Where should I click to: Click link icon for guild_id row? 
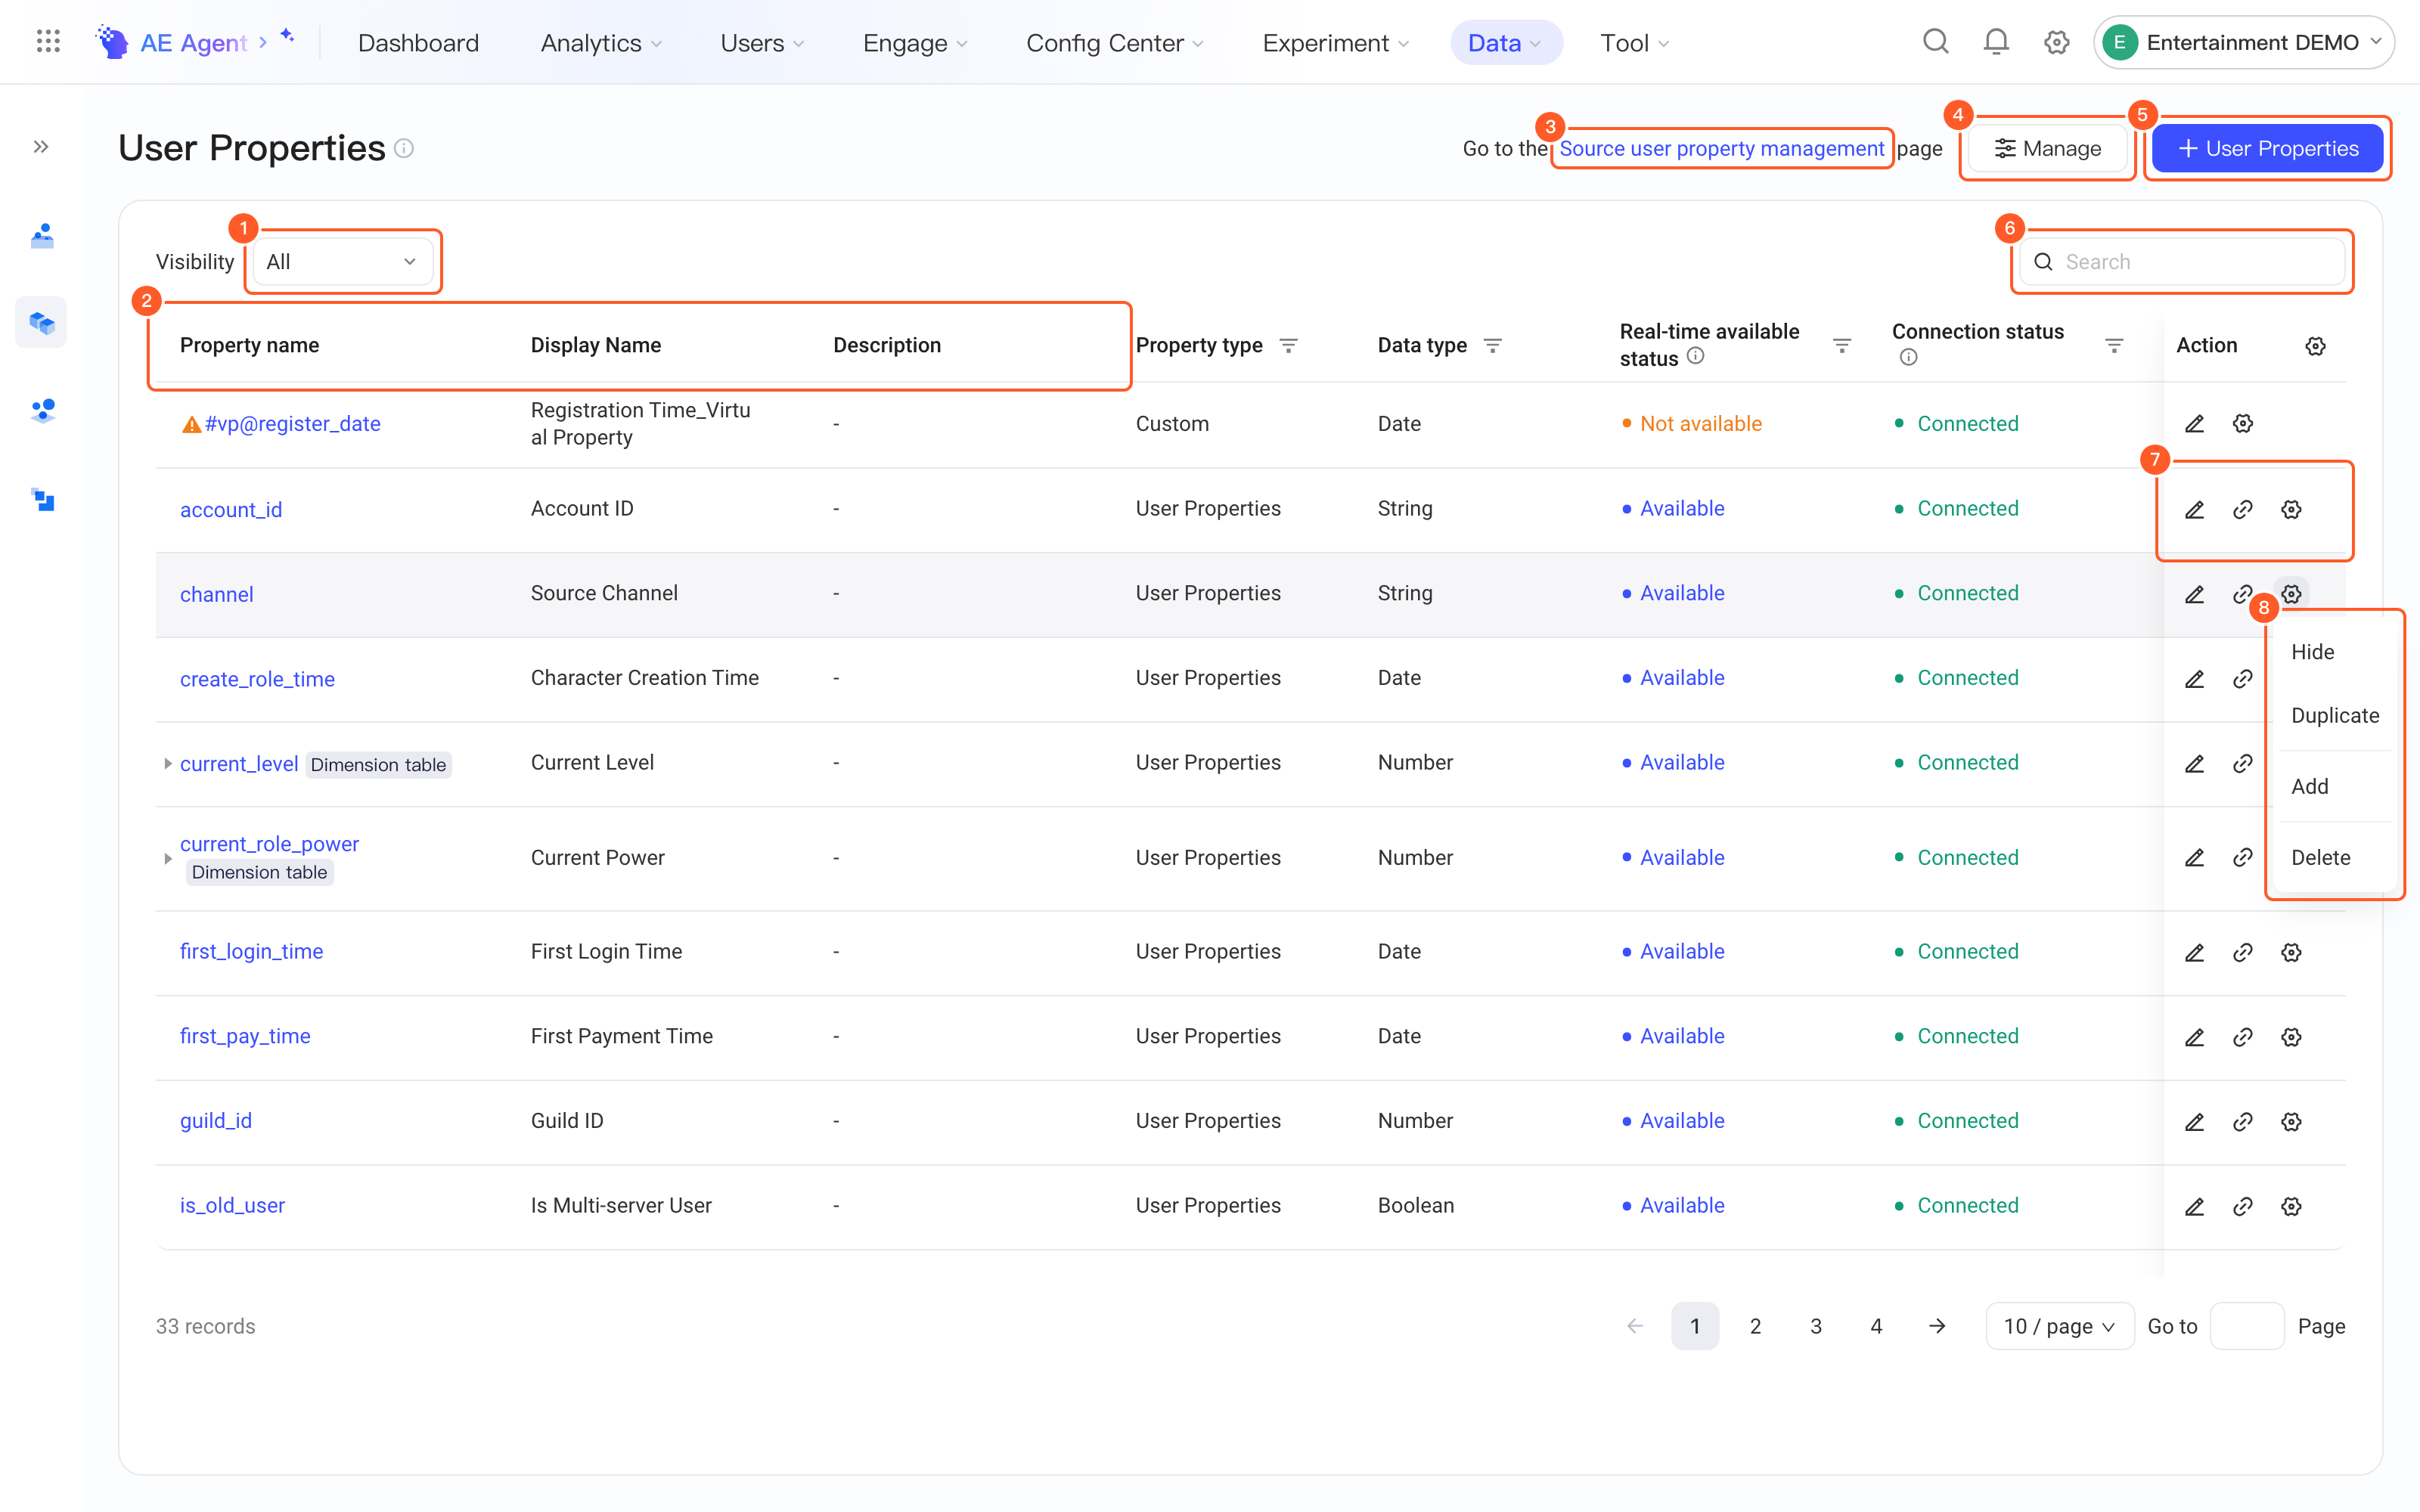tap(2243, 1121)
